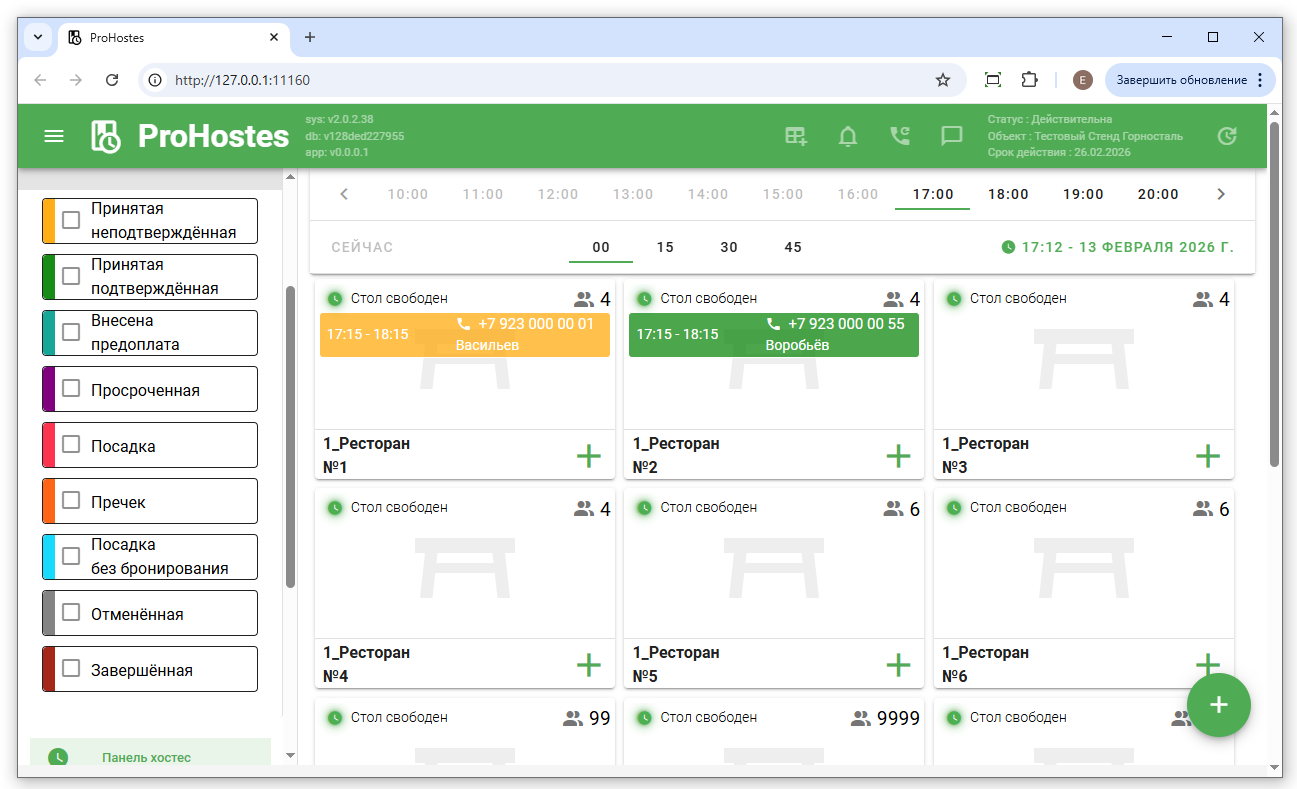Image resolution: width=1297 pixels, height=789 pixels.
Task: Advance timeline with right chevron
Action: pos(1220,194)
